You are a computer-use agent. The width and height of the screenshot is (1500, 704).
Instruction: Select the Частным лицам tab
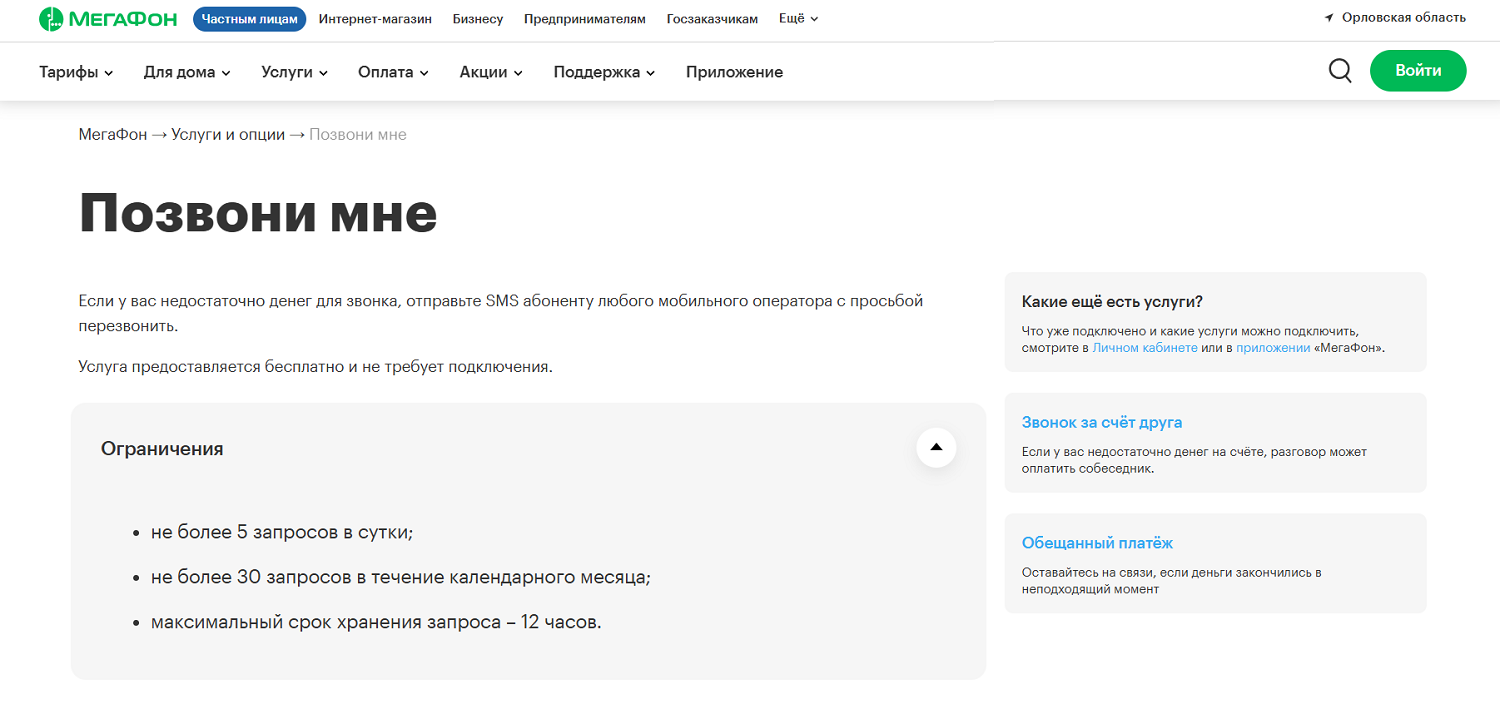point(249,19)
